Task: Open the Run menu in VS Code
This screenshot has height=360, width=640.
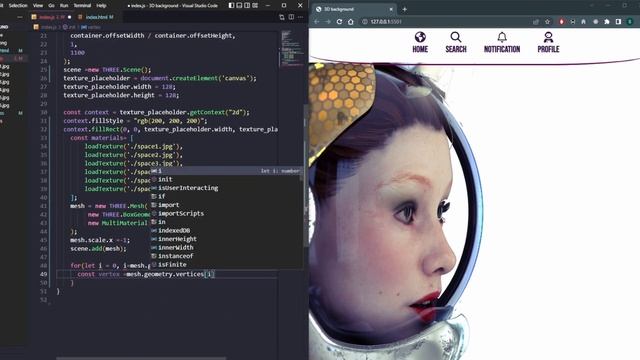Action: (x=64, y=6)
